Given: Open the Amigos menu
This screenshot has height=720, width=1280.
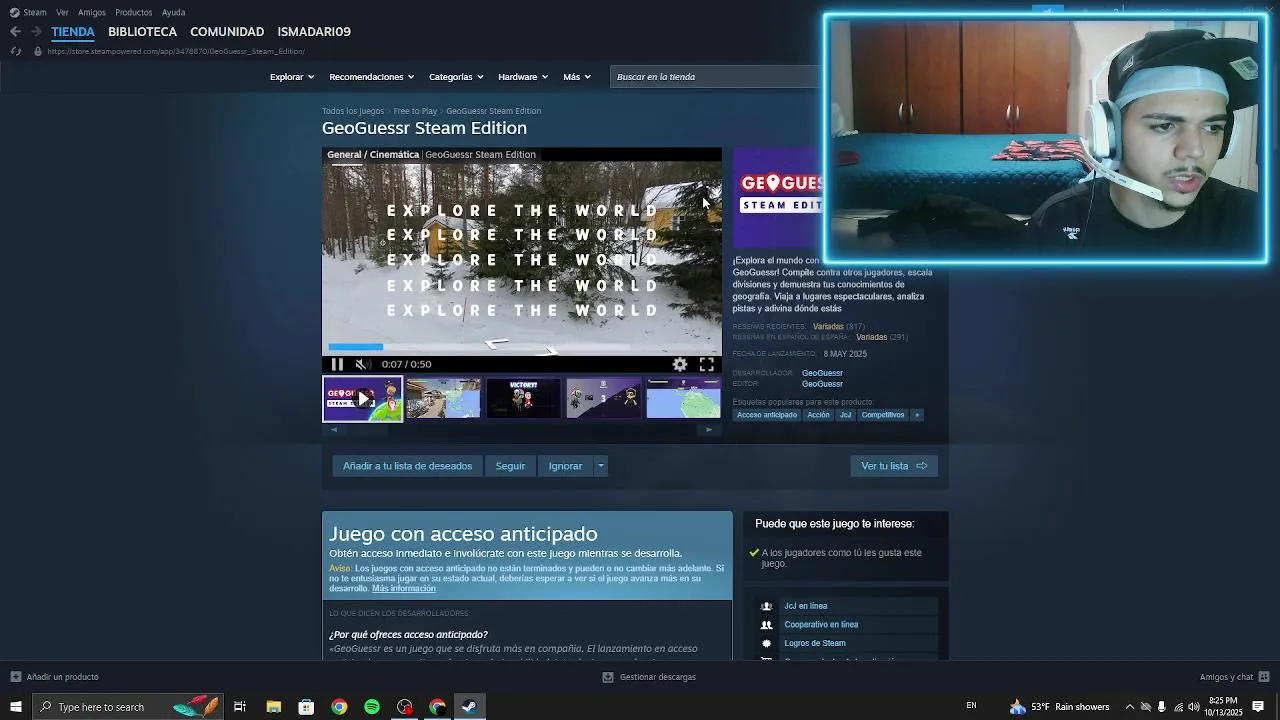Looking at the screenshot, I should tap(92, 12).
